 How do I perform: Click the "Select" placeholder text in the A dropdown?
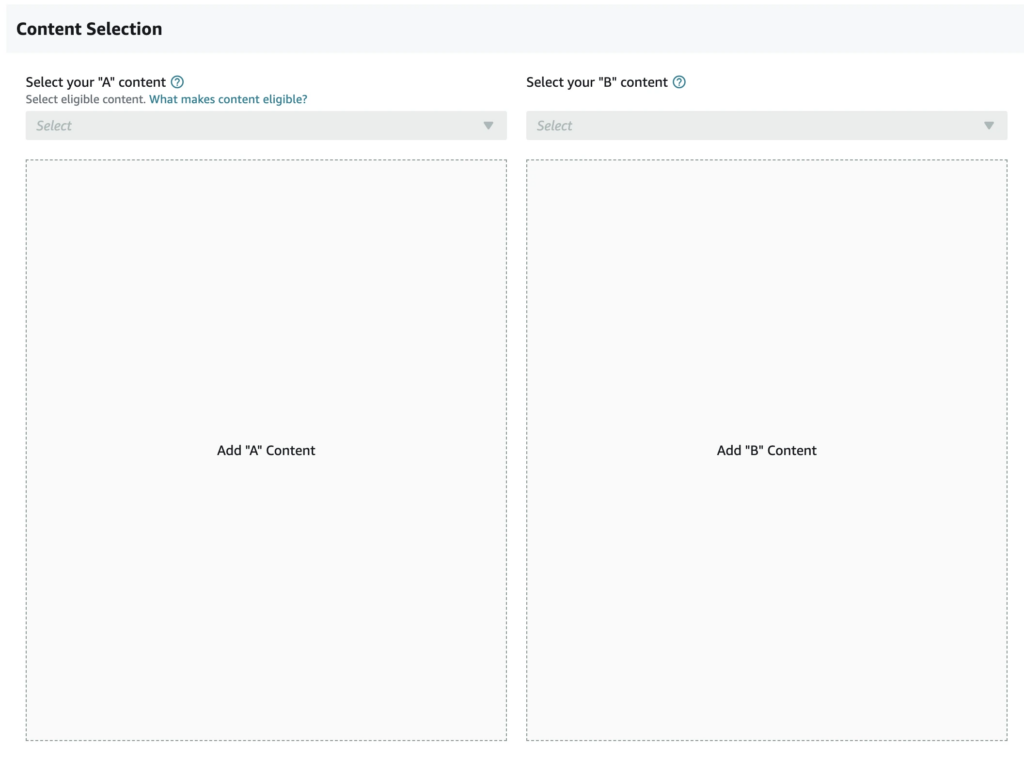pos(54,126)
